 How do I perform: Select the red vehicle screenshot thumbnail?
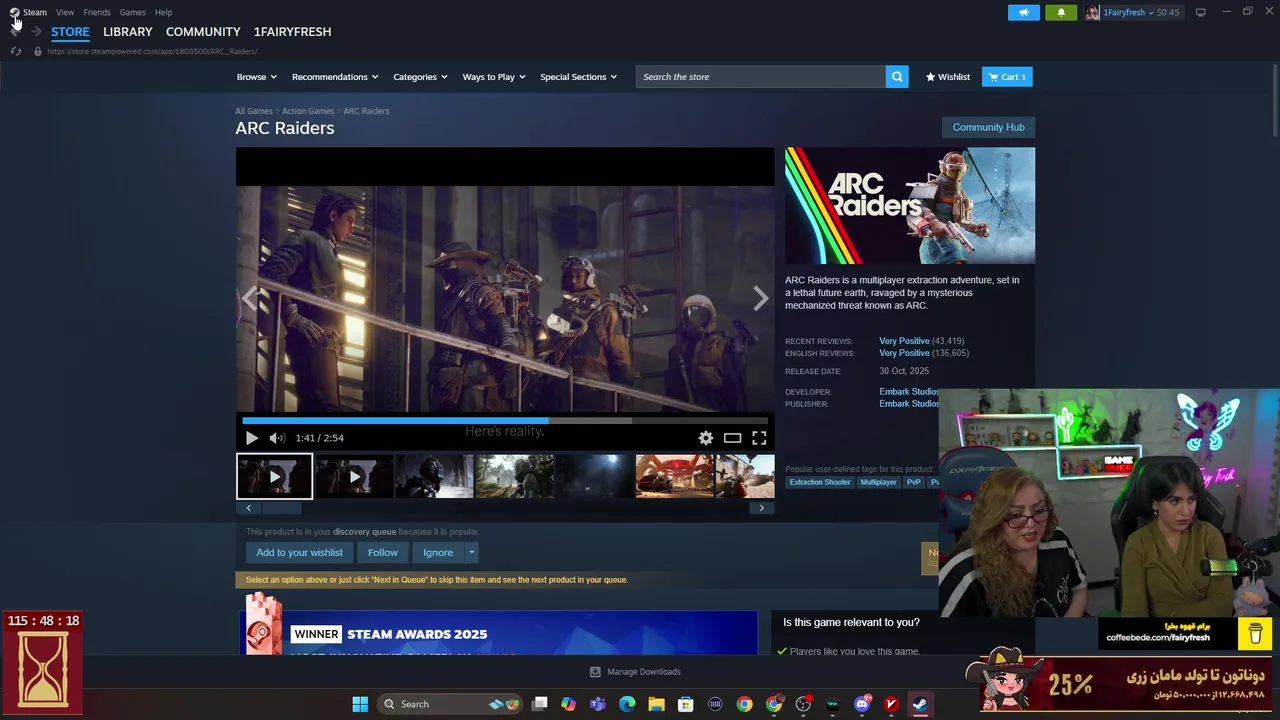coord(674,476)
